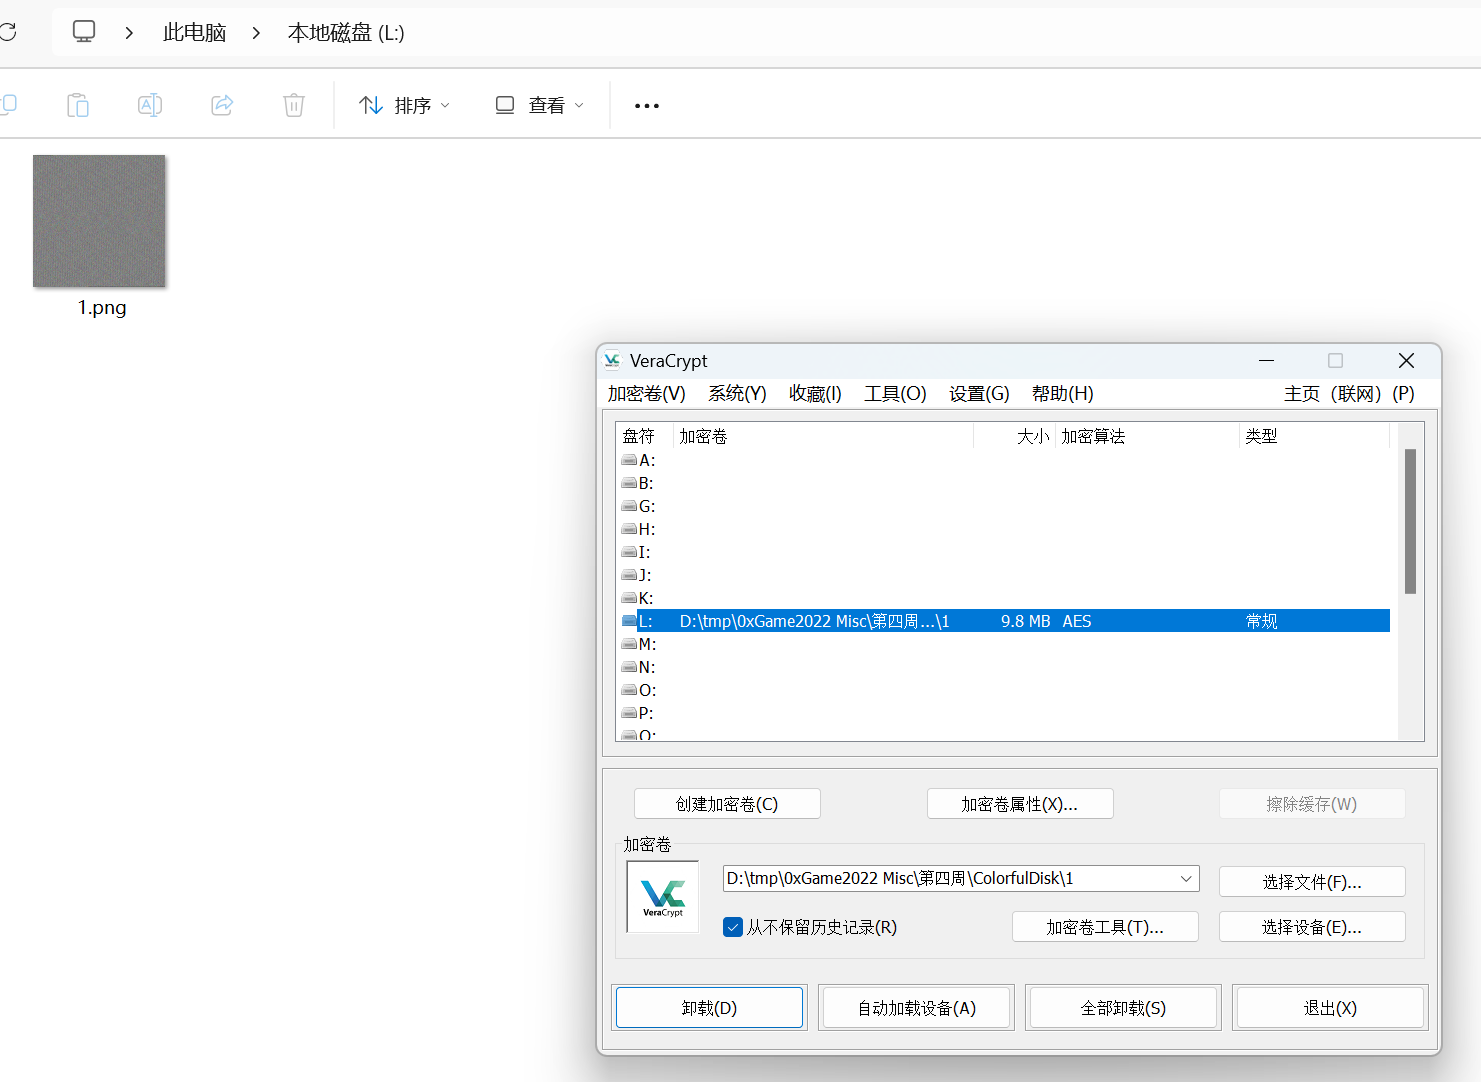Expand the volume path combo box arrow

coord(1186,879)
